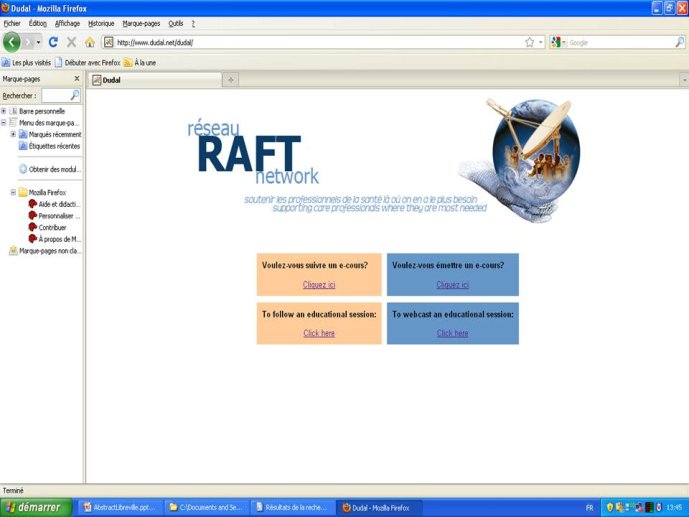Open the Édition menu
The width and height of the screenshot is (689, 517).
pyautogui.click(x=38, y=23)
